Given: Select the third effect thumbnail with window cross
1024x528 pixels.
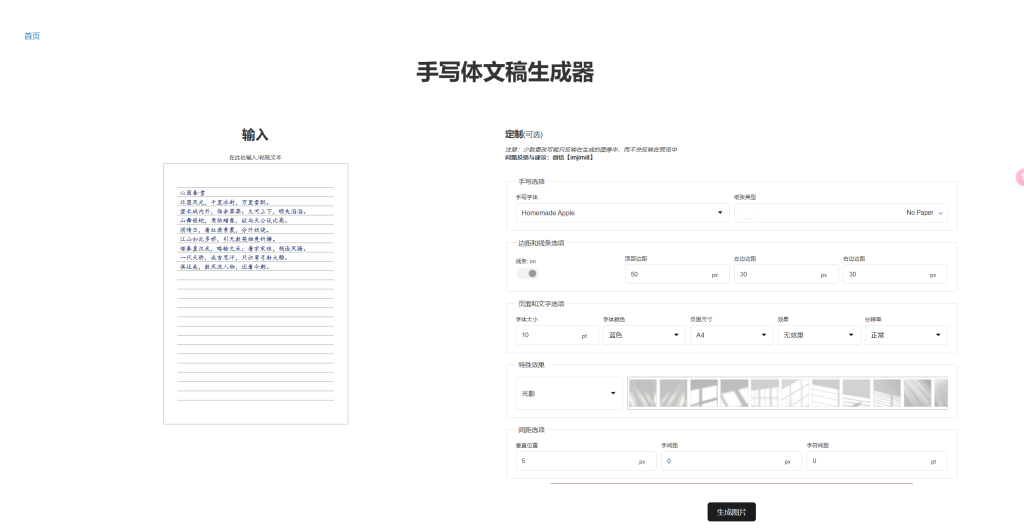Looking at the screenshot, I should (704, 393).
